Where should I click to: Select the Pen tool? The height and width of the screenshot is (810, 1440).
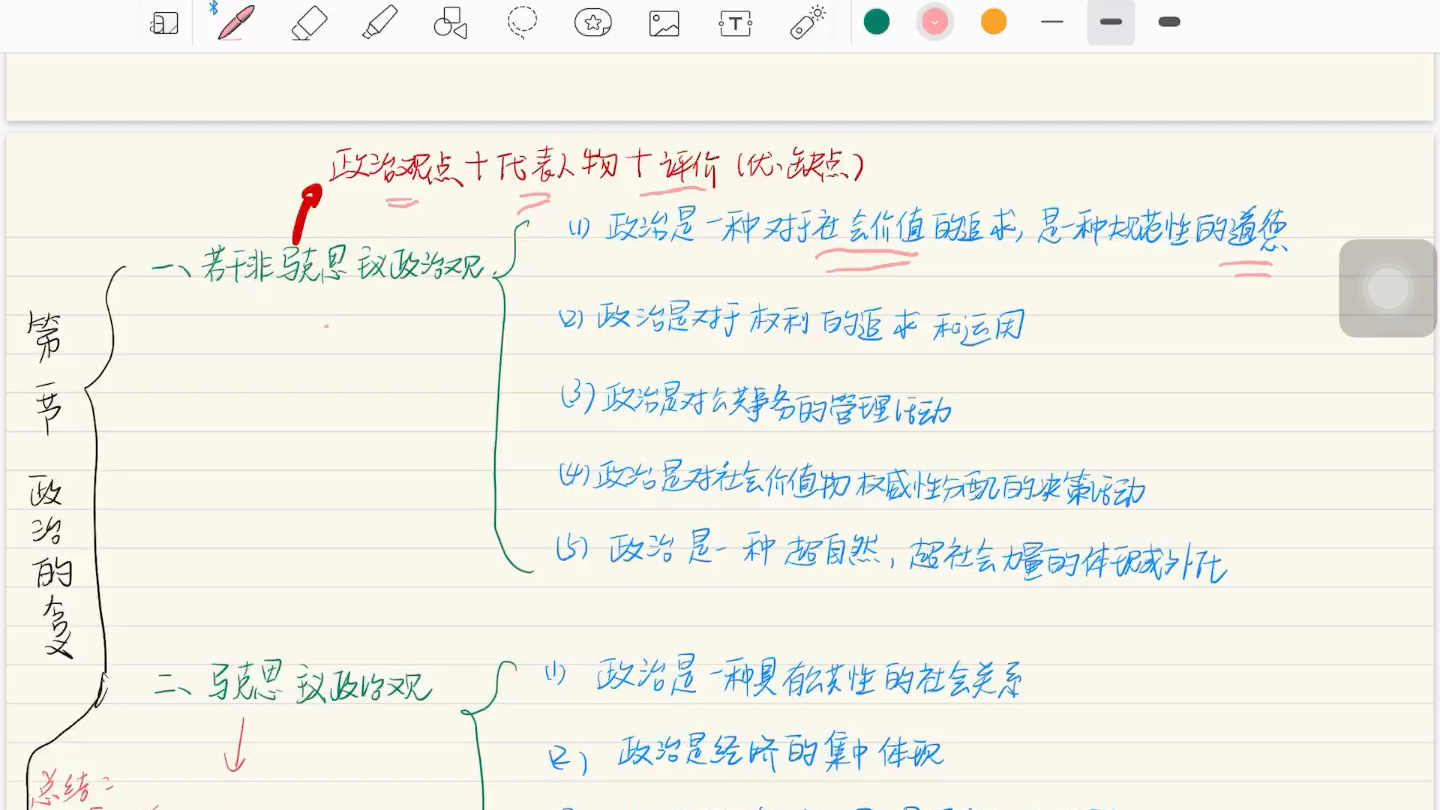point(234,22)
